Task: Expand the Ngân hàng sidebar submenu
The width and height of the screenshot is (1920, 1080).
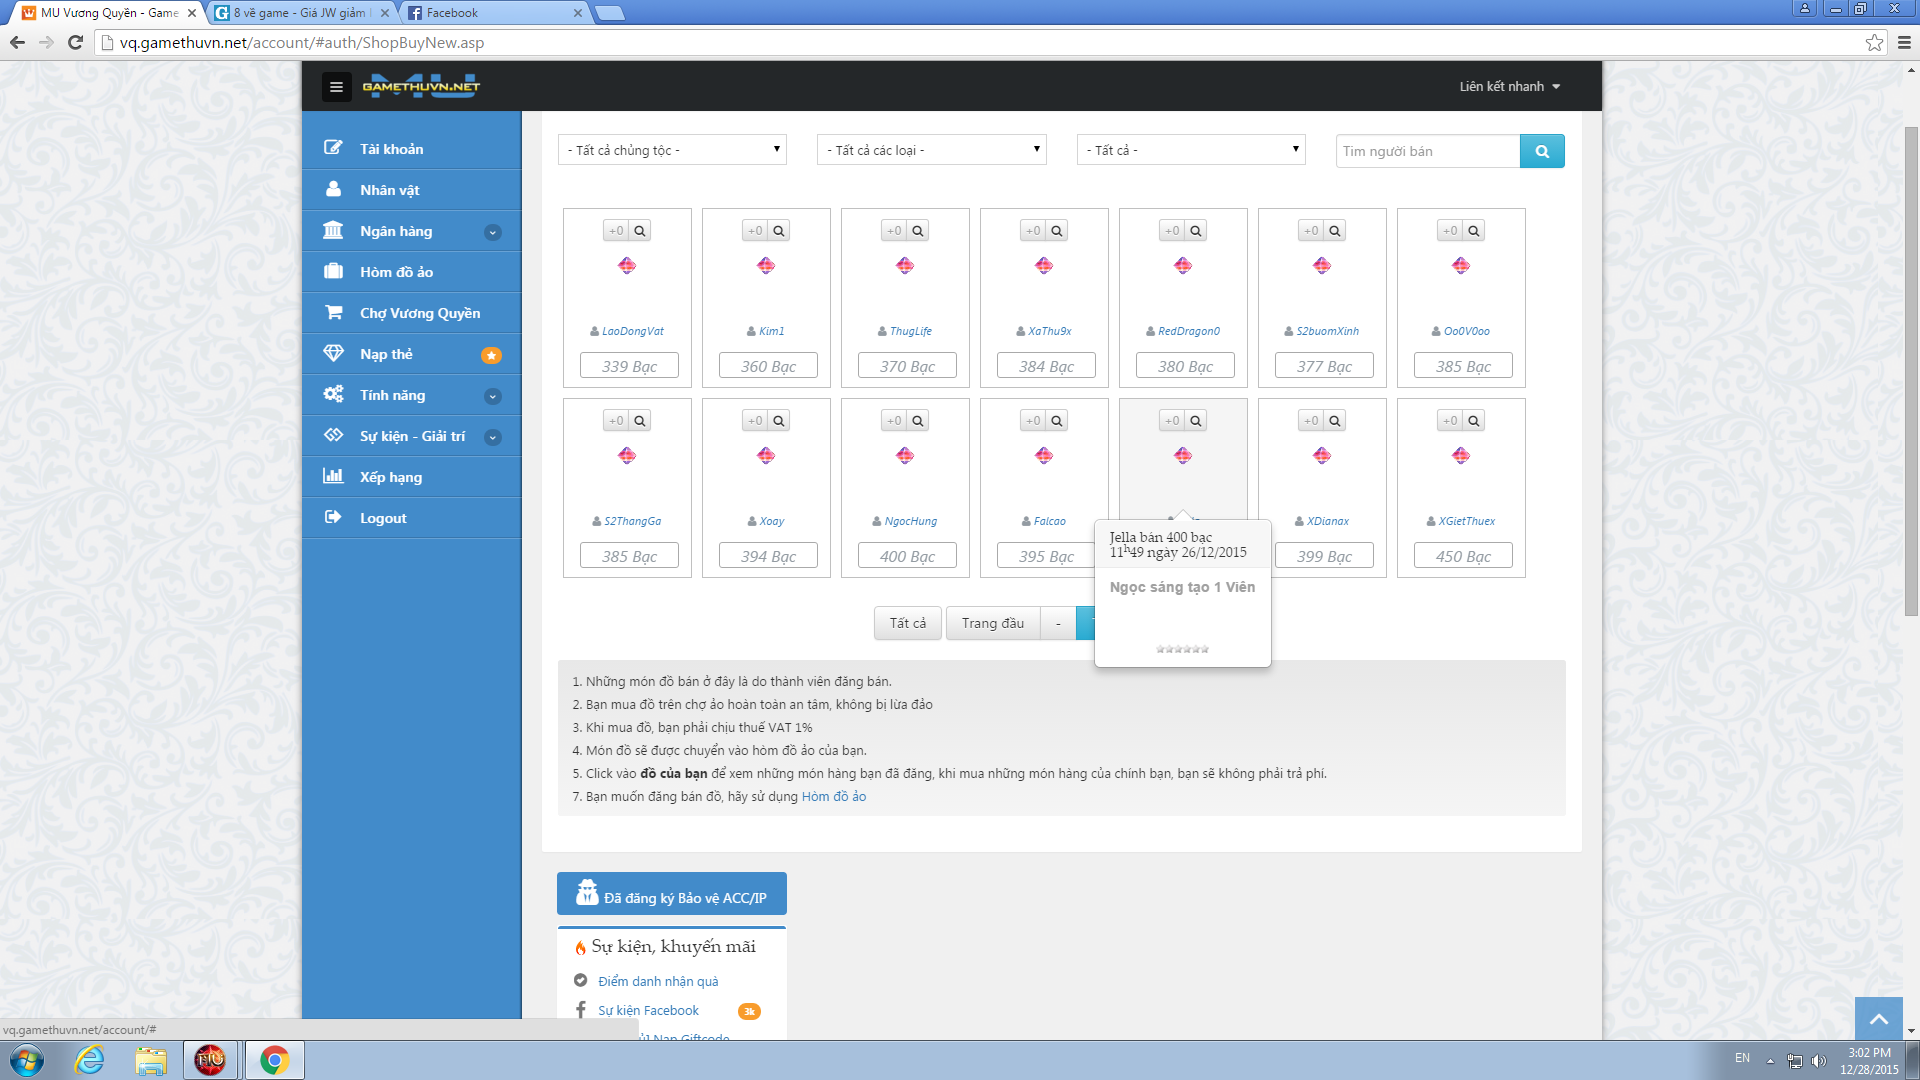Action: click(x=492, y=232)
